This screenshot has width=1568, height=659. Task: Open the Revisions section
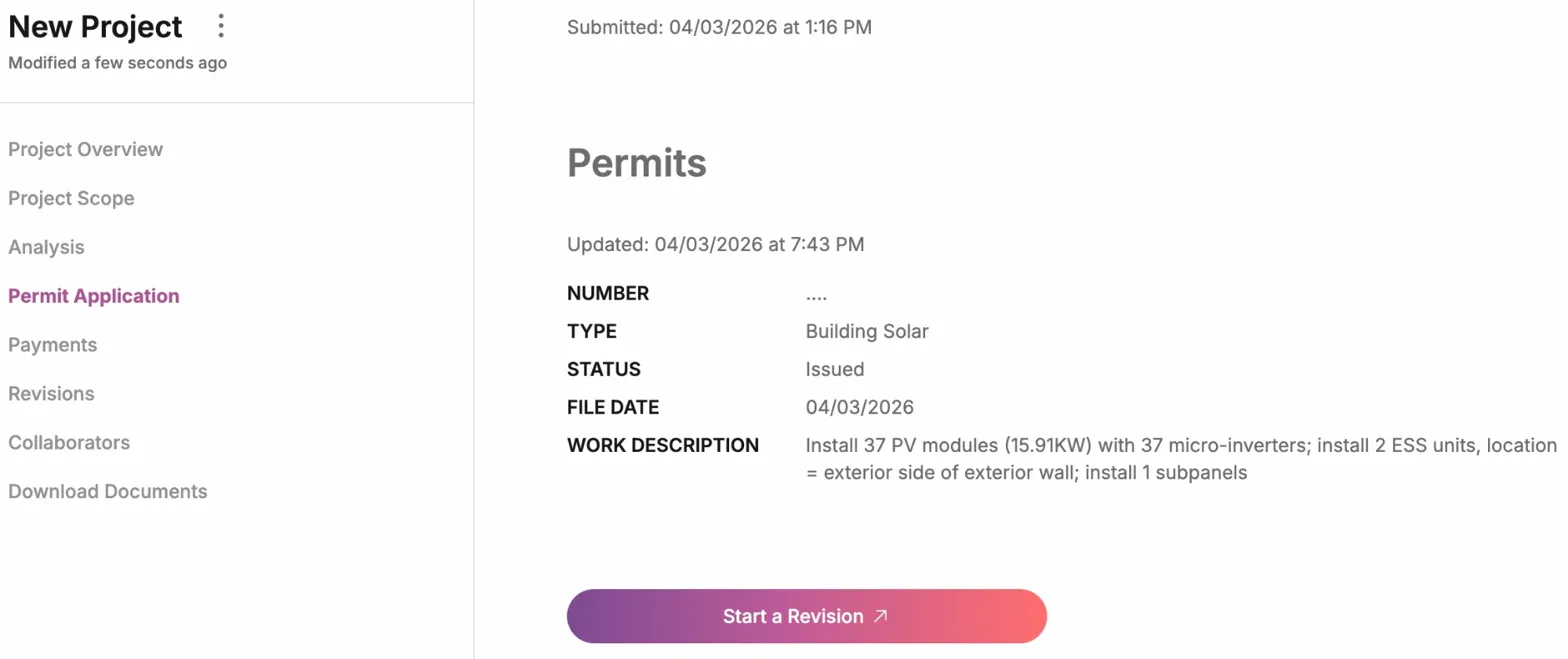(50, 393)
